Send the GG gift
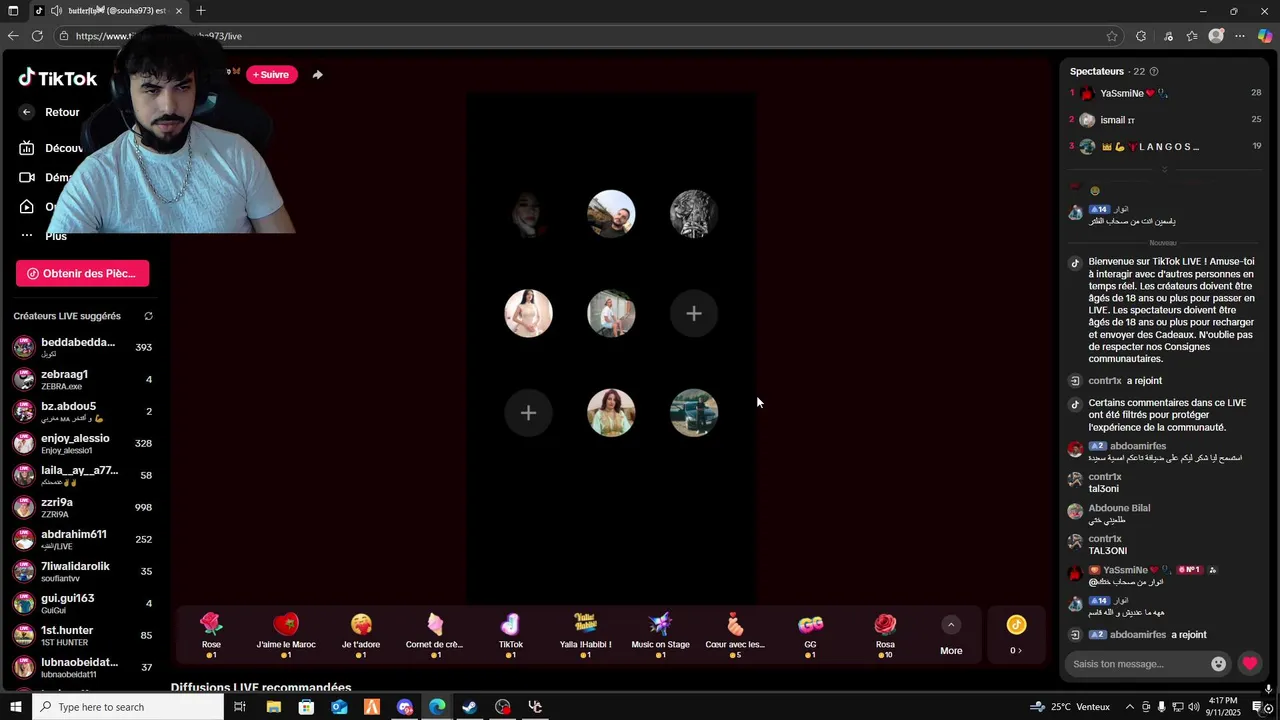 click(x=810, y=635)
